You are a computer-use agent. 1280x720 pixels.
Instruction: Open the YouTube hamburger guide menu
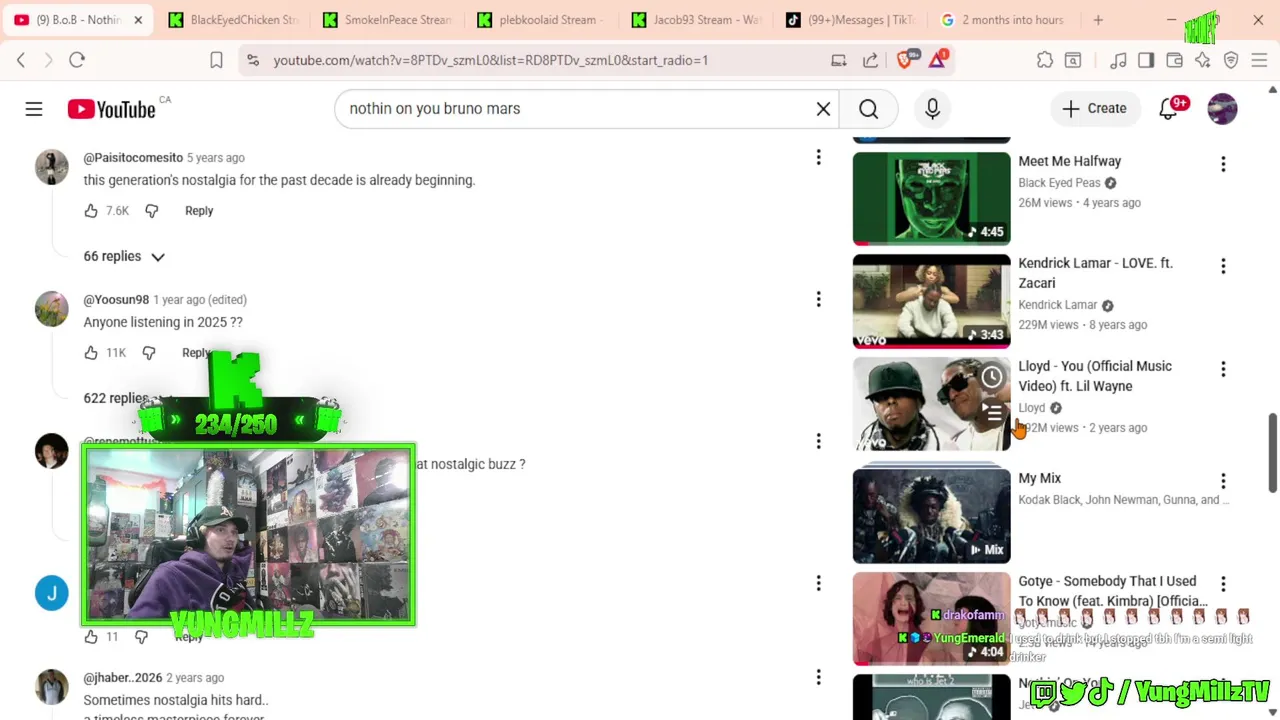coord(34,109)
